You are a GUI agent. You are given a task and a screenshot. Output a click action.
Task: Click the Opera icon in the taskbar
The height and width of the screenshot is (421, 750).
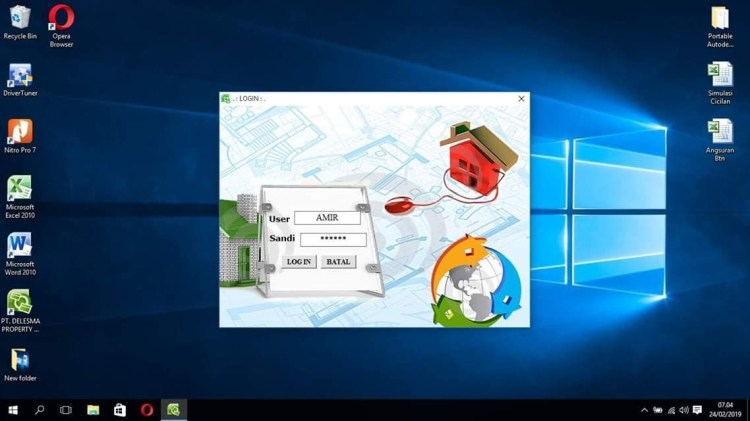147,410
